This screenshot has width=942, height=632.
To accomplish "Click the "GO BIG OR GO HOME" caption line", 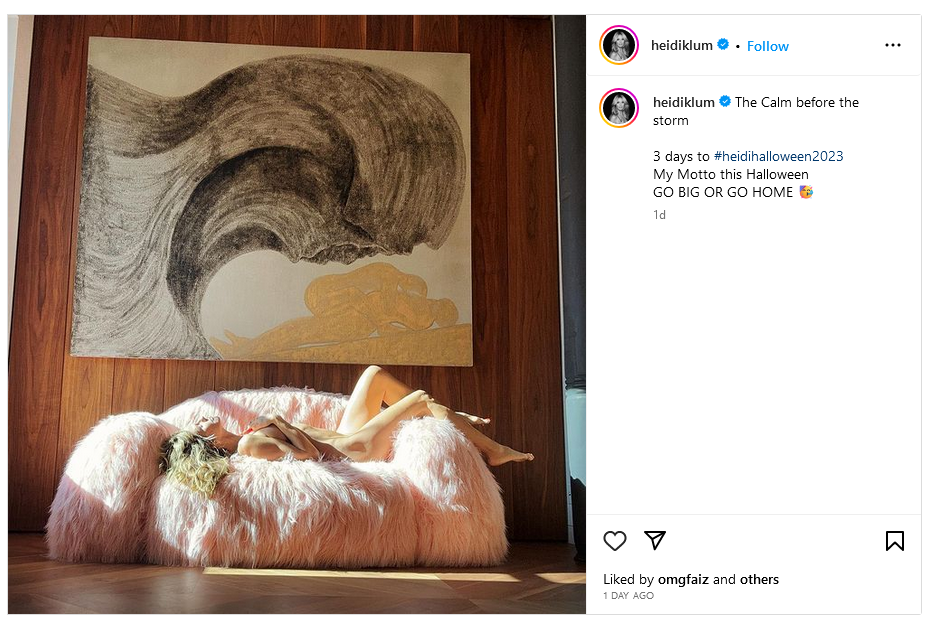I will pyautogui.click(x=723, y=192).
